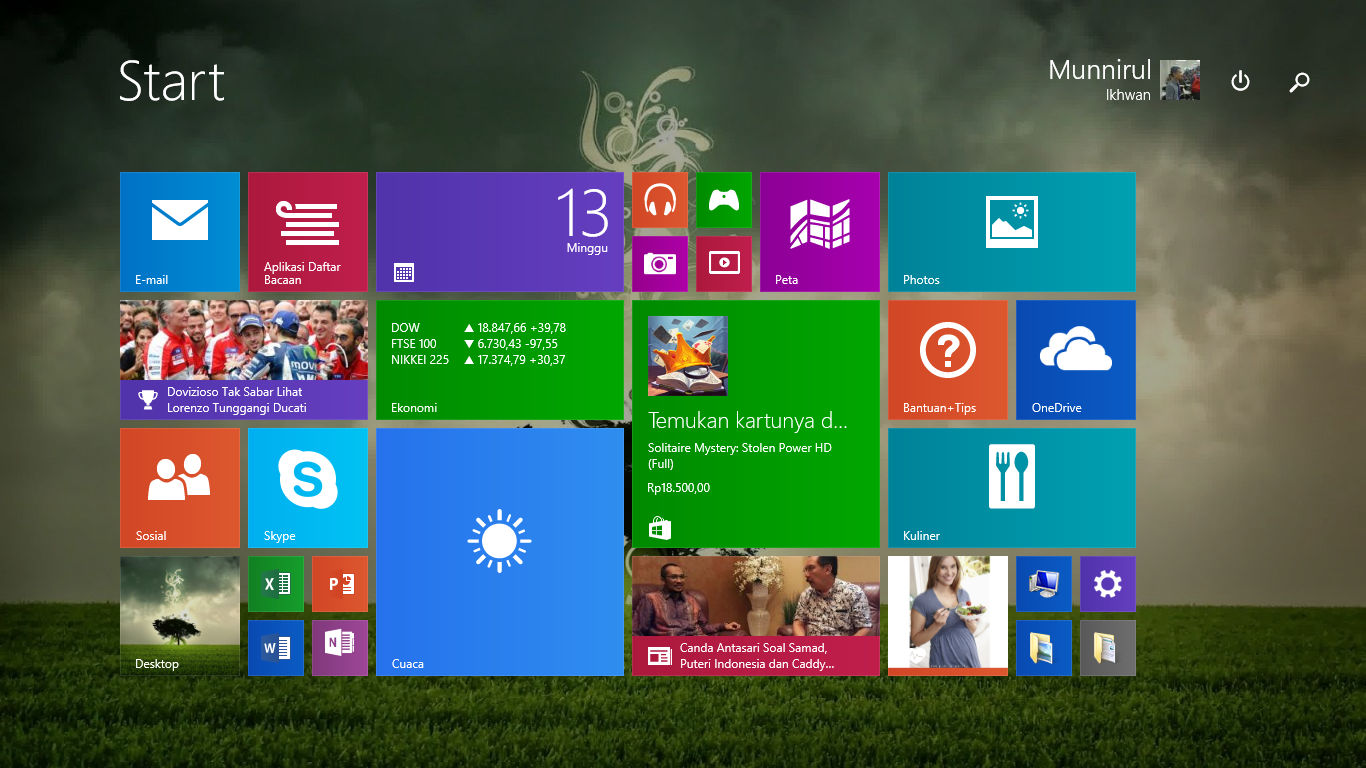
Task: Launch OneNote from its small tile
Action: tap(340, 648)
